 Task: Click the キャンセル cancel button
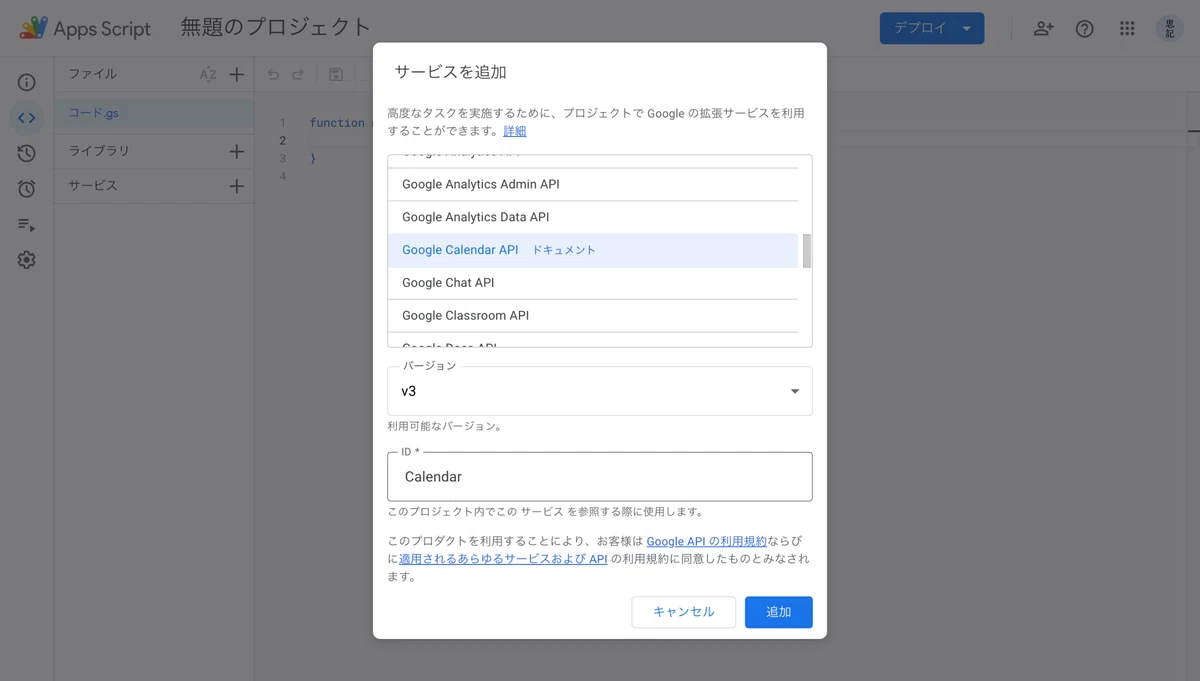tap(684, 612)
